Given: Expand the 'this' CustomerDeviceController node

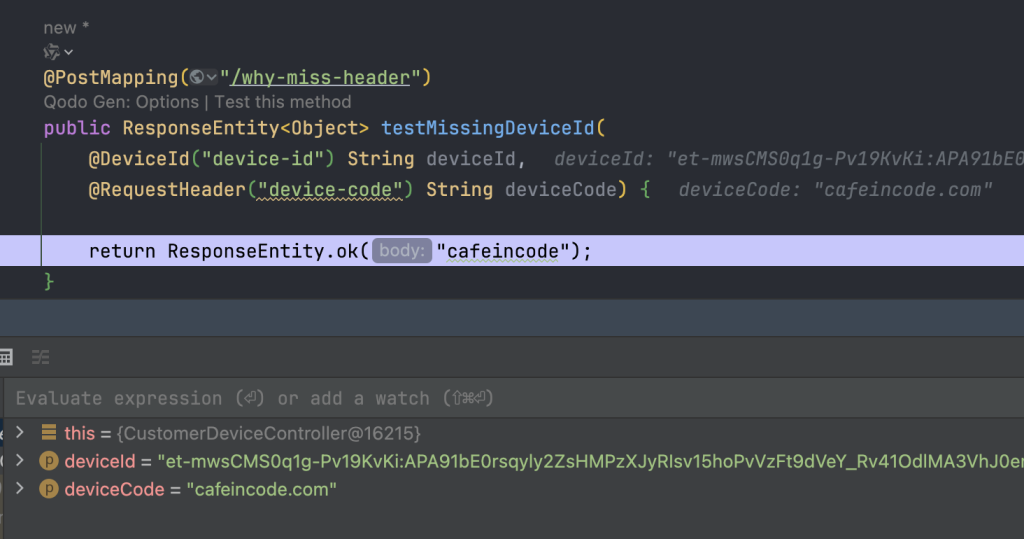Looking at the screenshot, I should (x=19, y=433).
